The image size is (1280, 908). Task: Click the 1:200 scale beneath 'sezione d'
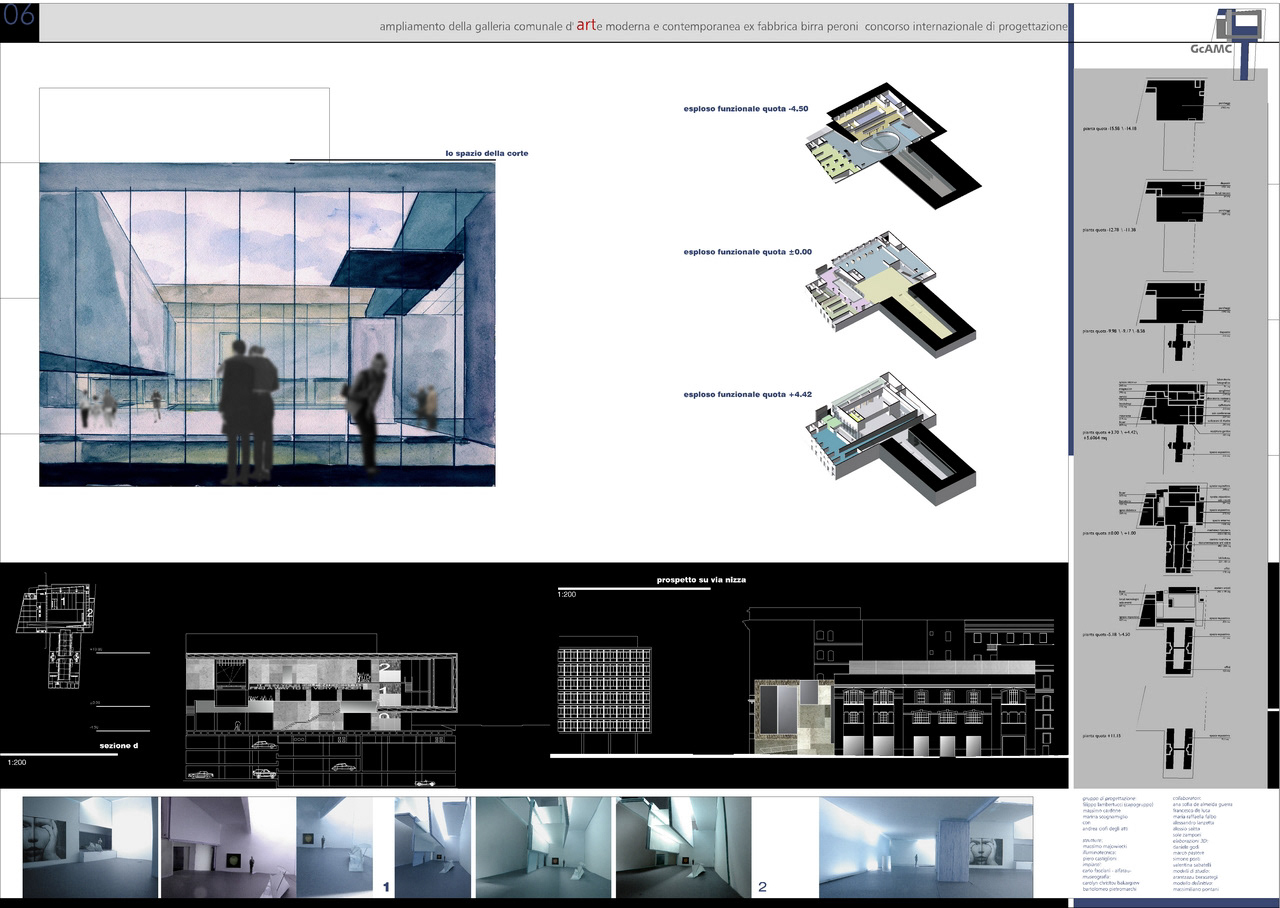coord(17,763)
